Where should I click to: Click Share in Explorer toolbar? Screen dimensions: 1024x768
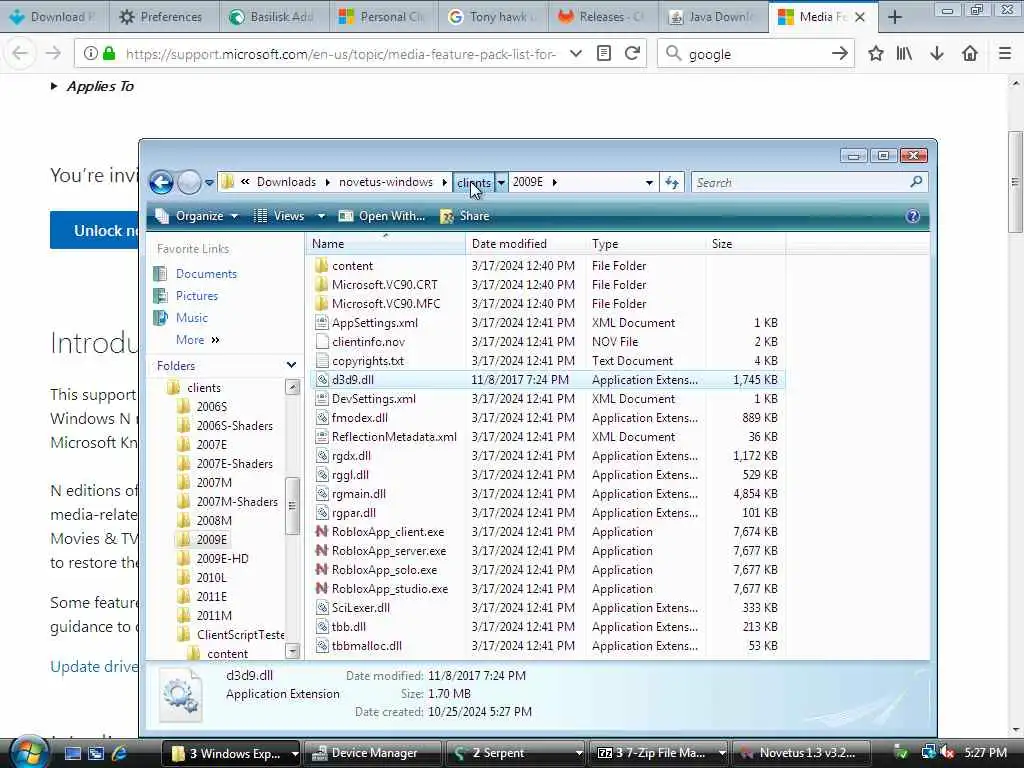(465, 216)
